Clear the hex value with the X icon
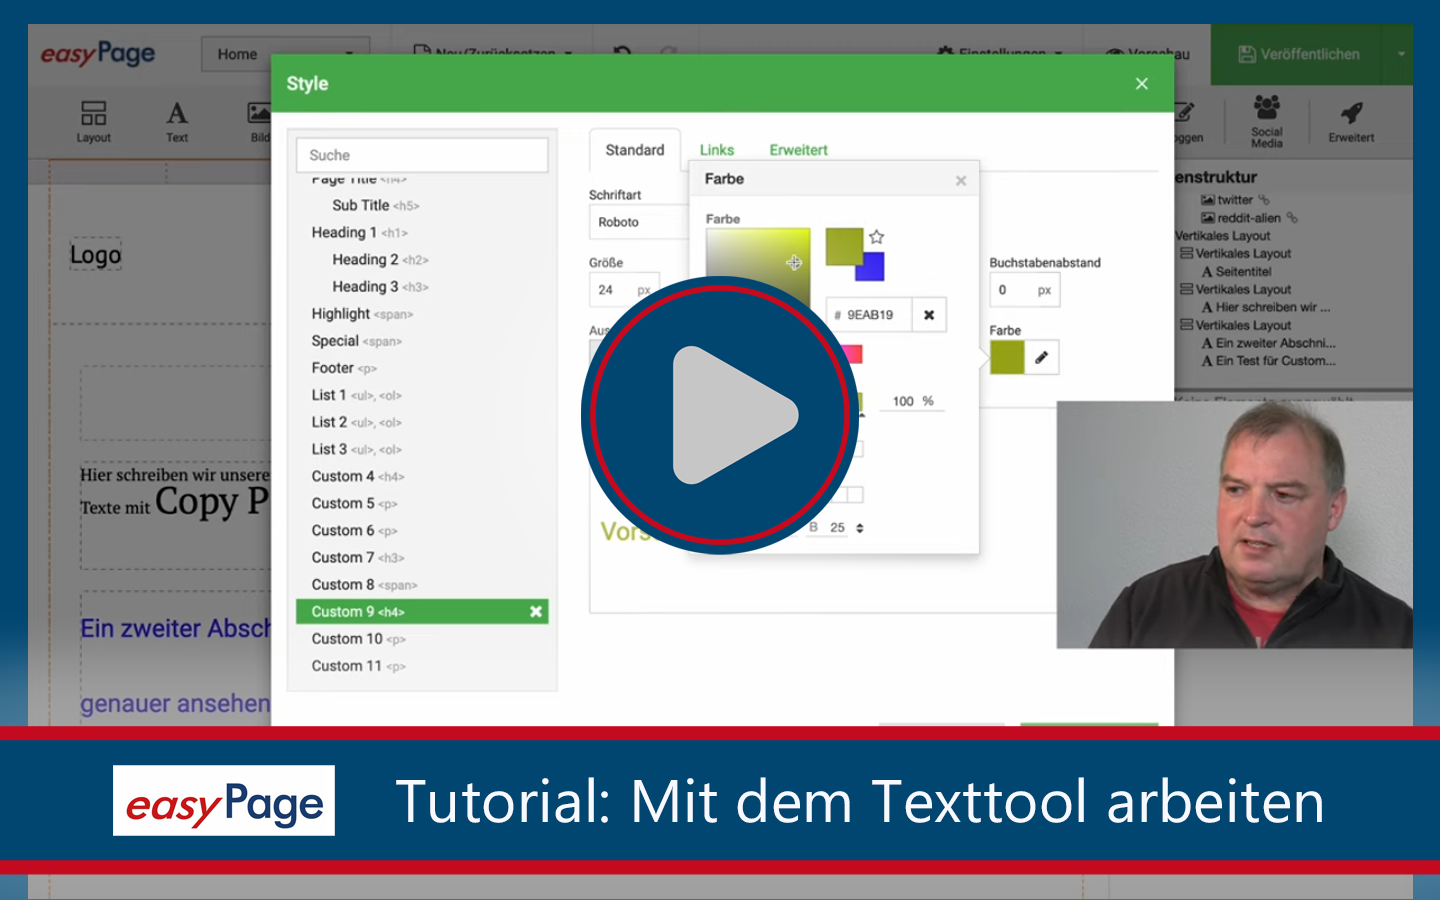 (928, 314)
